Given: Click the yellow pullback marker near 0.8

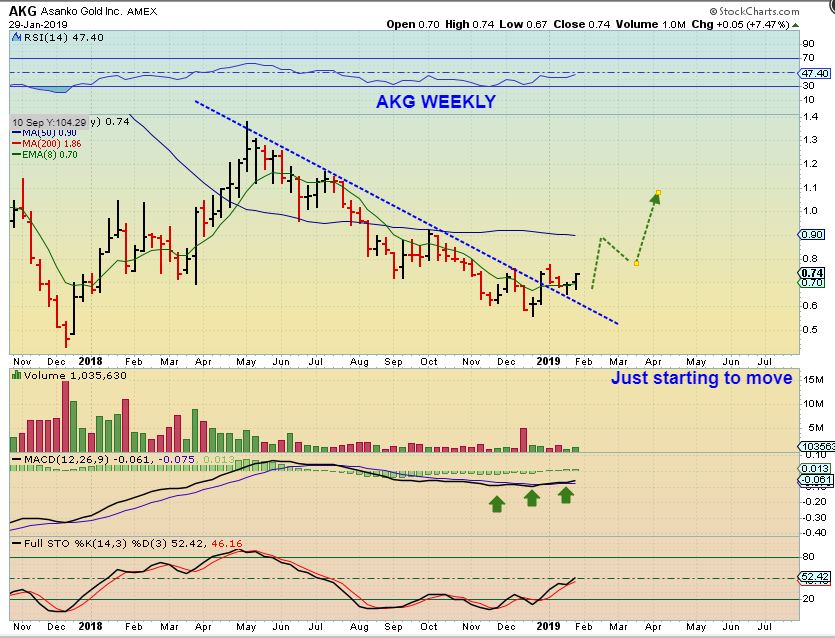Looking at the screenshot, I should pos(636,263).
